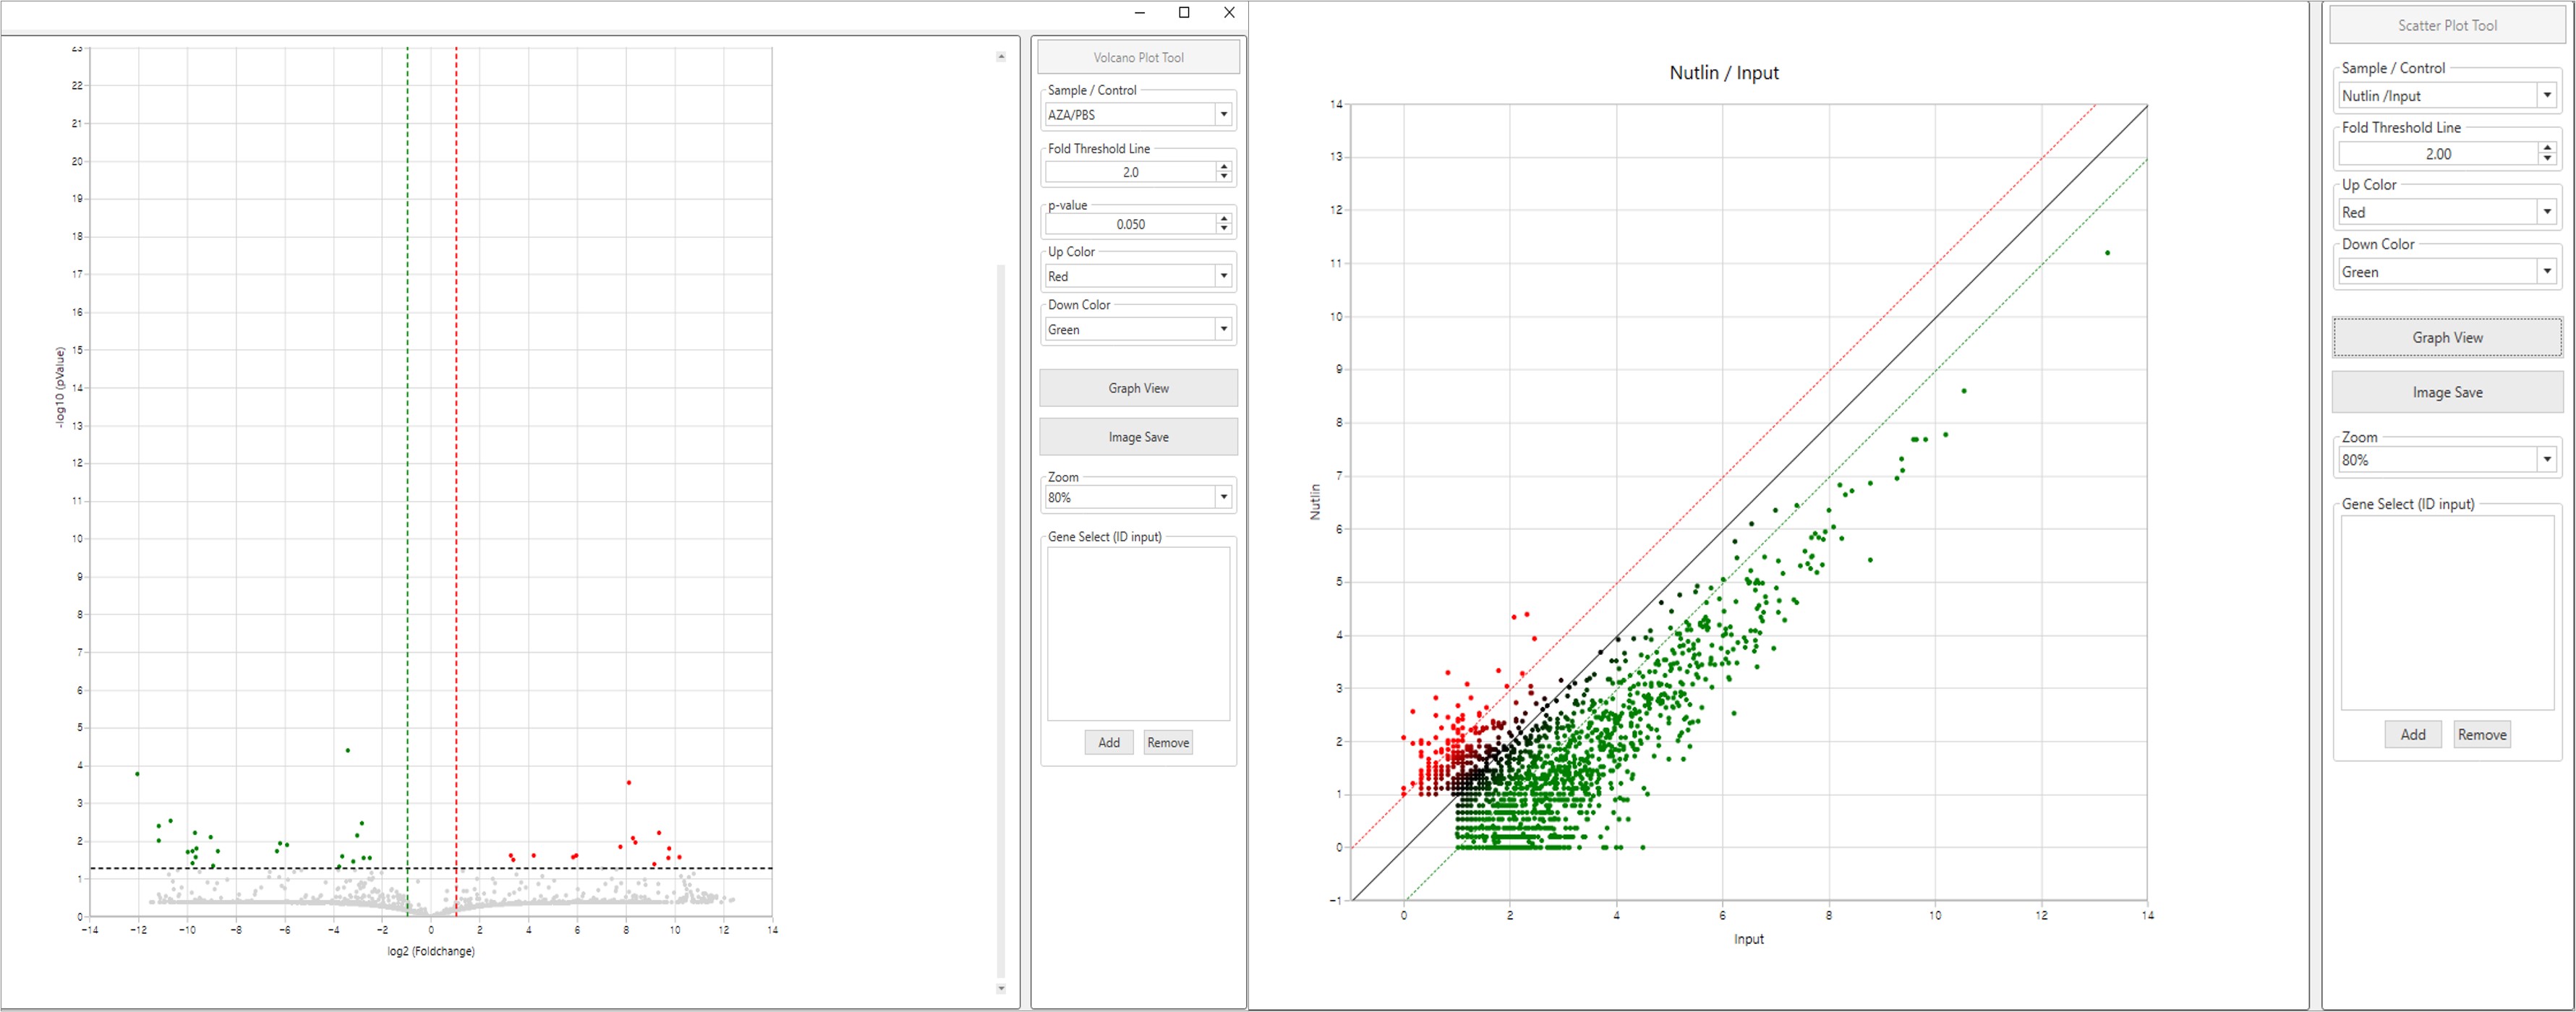Viewport: 2576px width, 1012px height.
Task: Decrease volcano p-value using down arrow
Action: tap(1223, 229)
